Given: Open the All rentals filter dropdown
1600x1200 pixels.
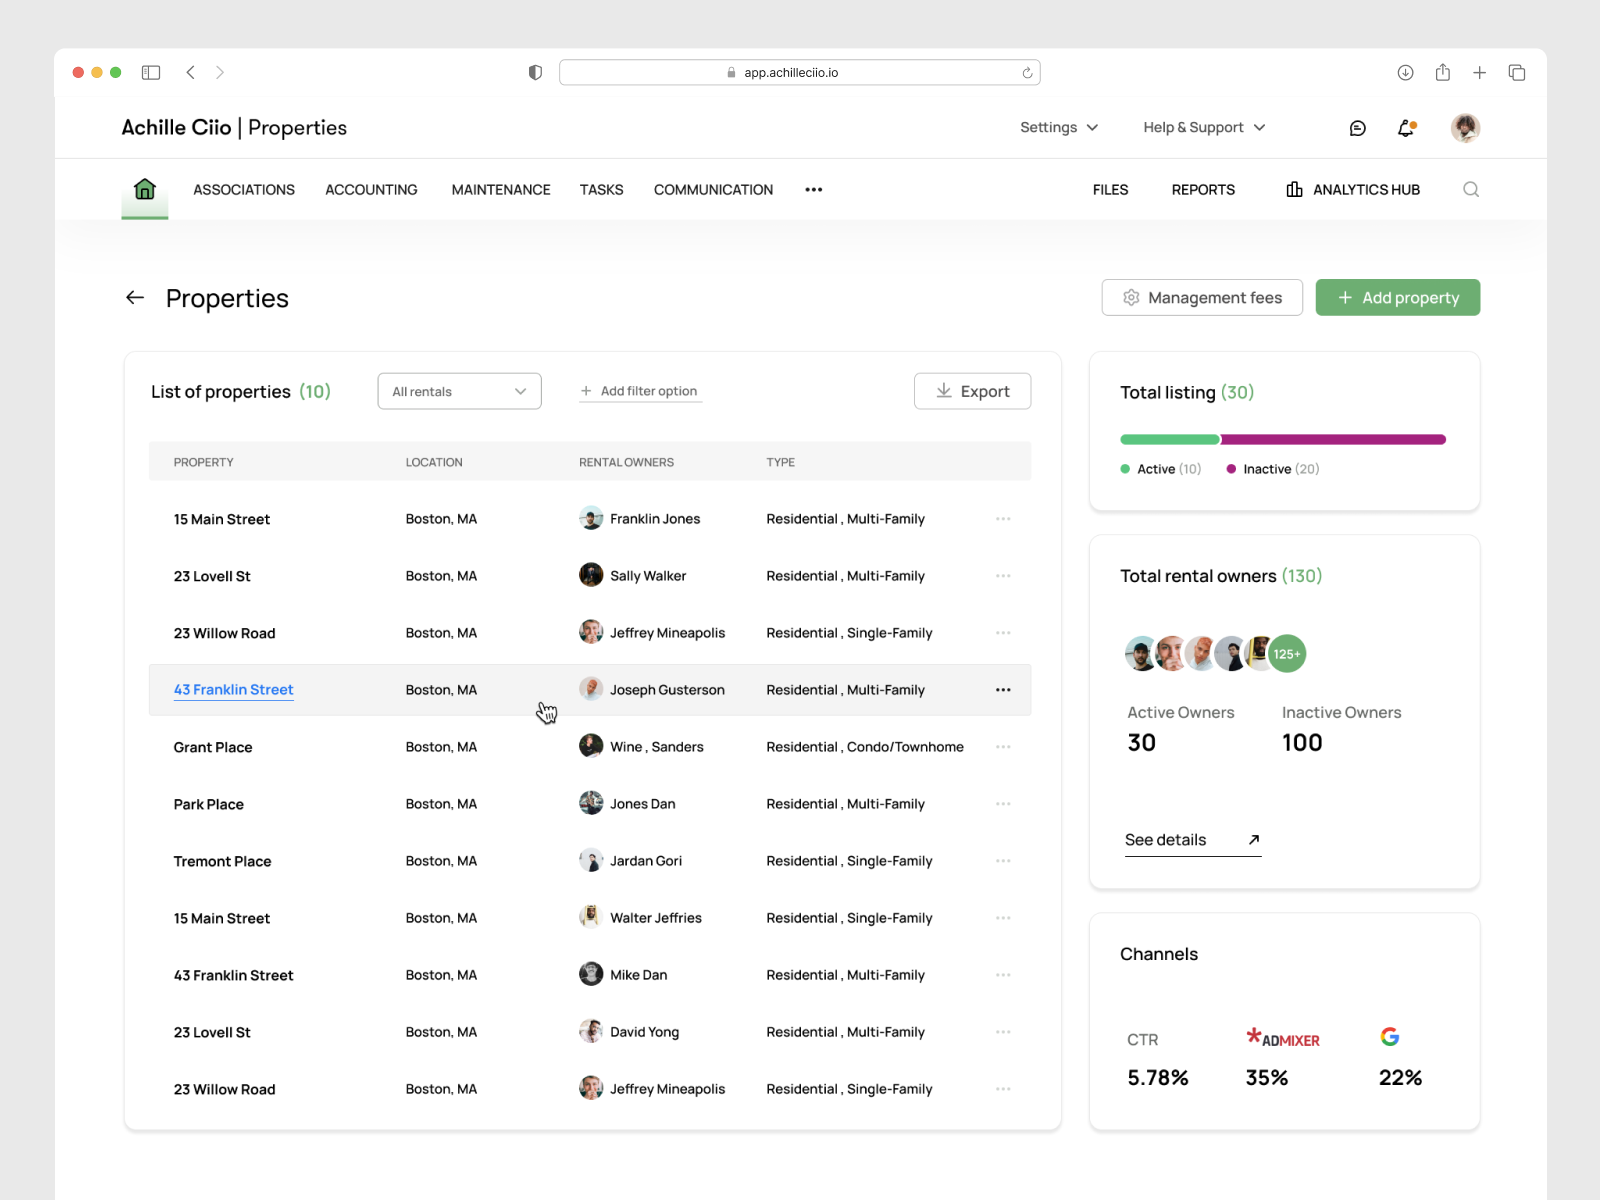Looking at the screenshot, I should coord(459,391).
